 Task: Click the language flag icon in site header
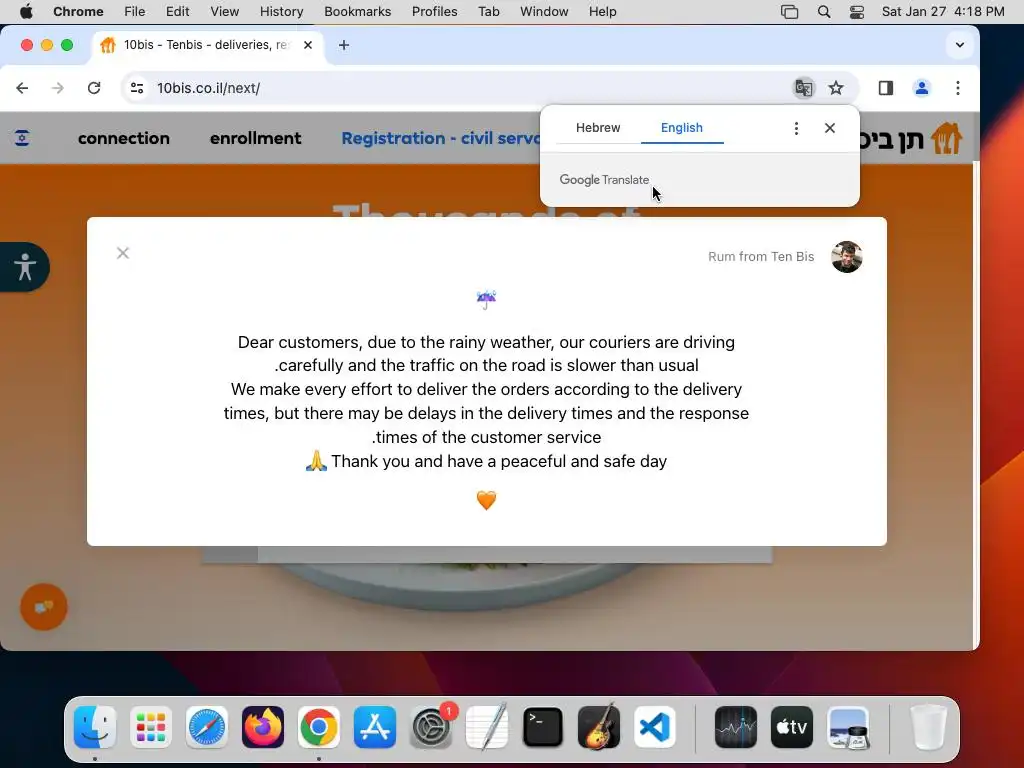click(x=22, y=138)
